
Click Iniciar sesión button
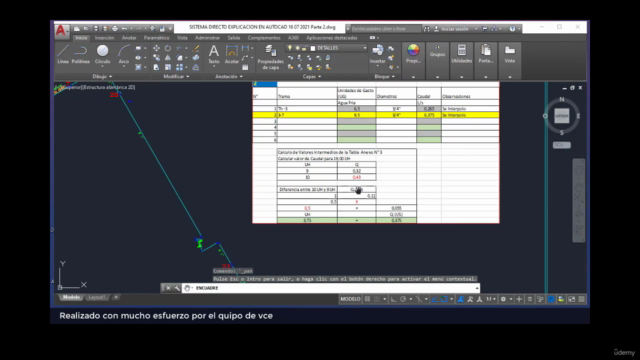(455, 29)
